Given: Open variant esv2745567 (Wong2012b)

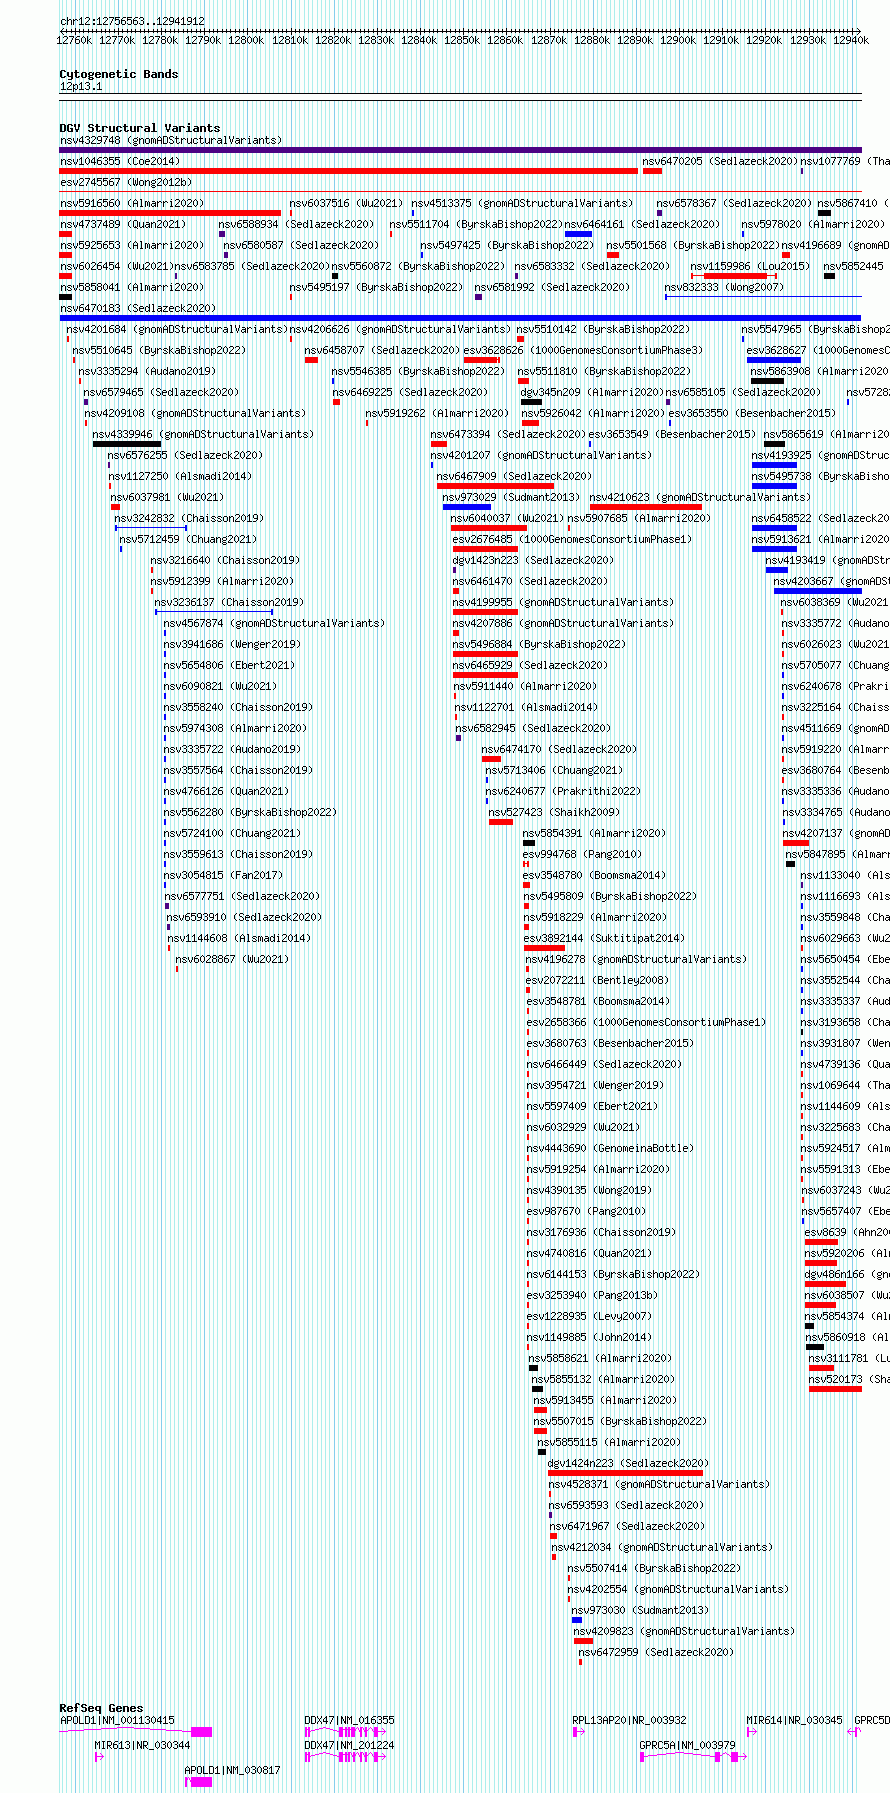Looking at the screenshot, I should (126, 182).
